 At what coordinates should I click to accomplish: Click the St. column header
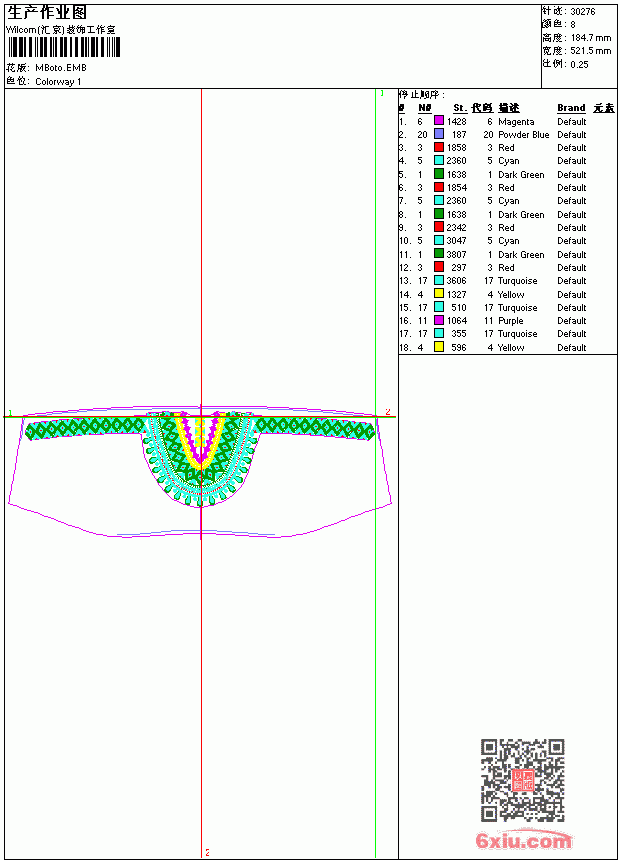(x=460, y=108)
